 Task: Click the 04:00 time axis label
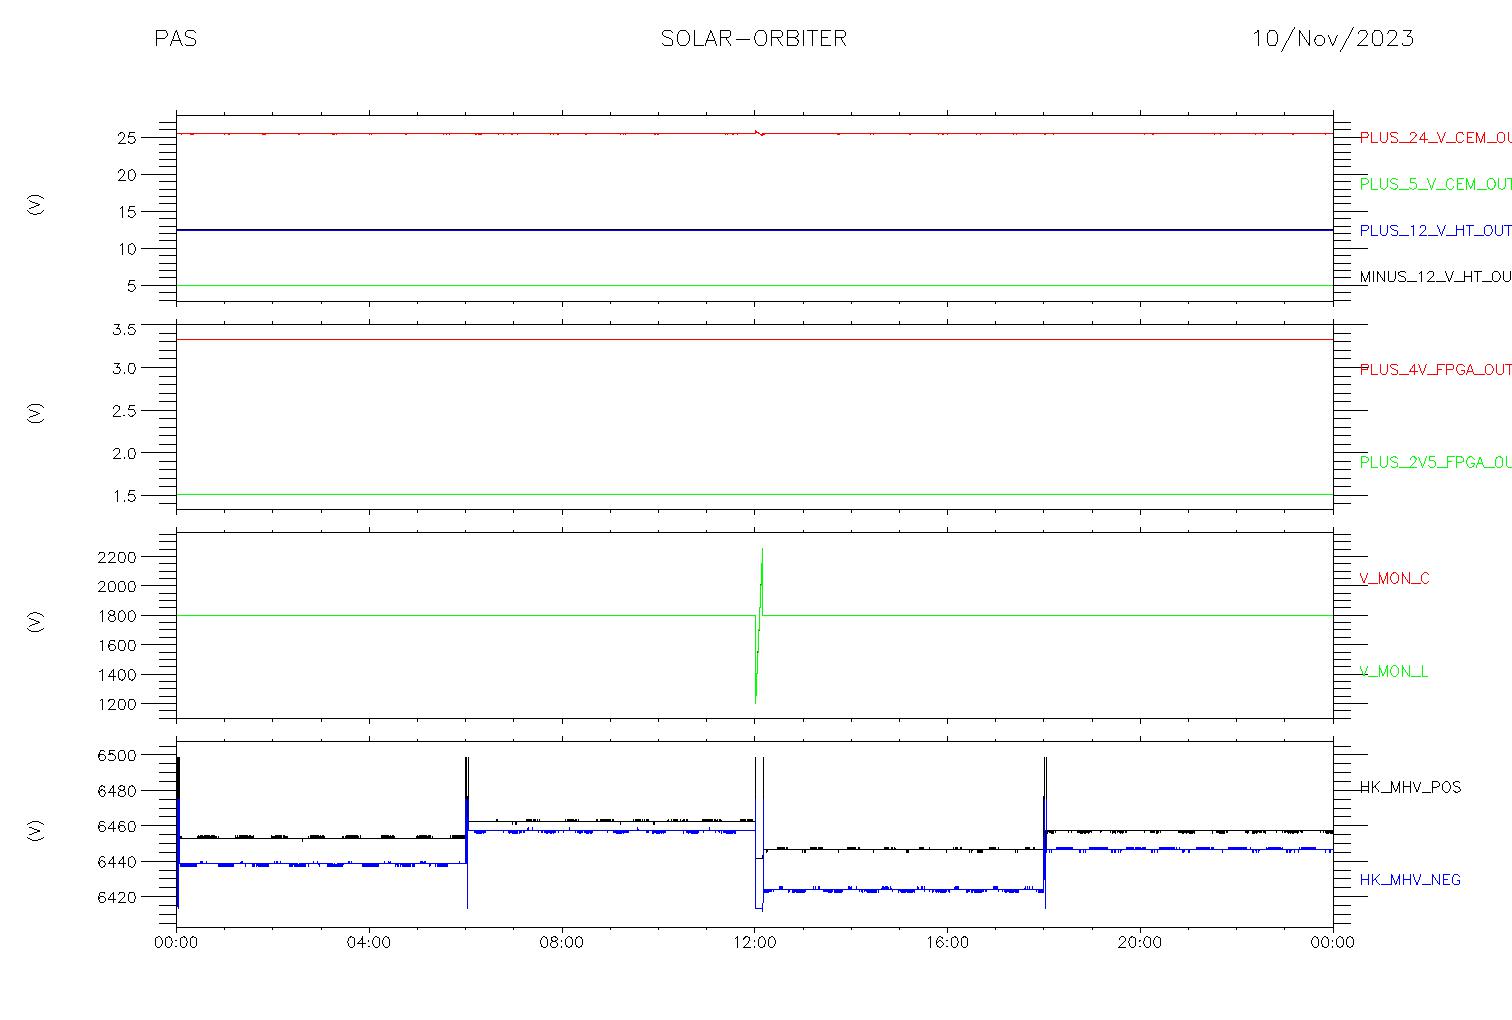369,943
